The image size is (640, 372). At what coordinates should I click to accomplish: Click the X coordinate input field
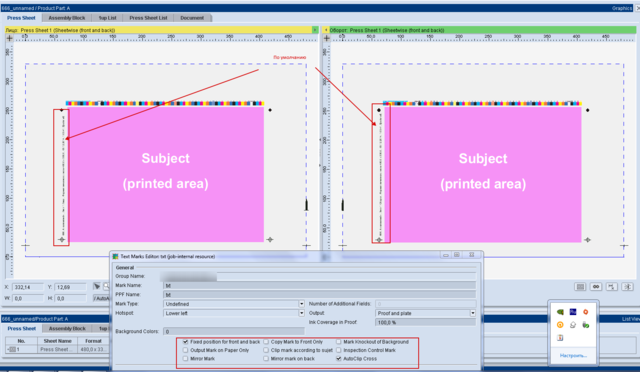point(27,287)
